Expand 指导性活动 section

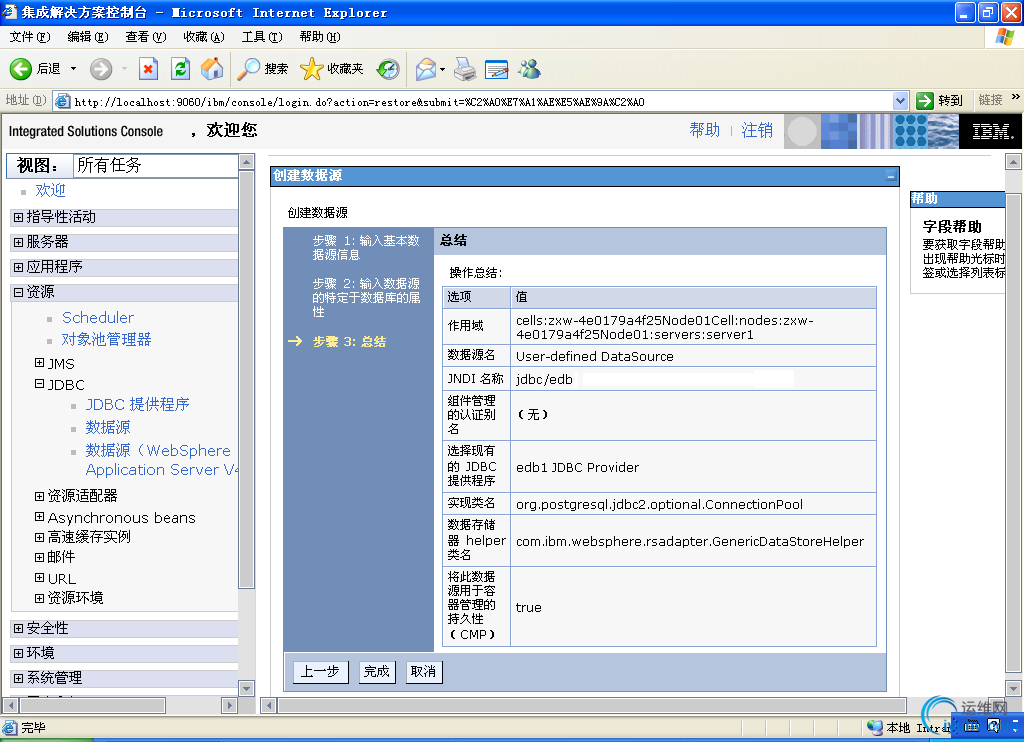coord(18,217)
